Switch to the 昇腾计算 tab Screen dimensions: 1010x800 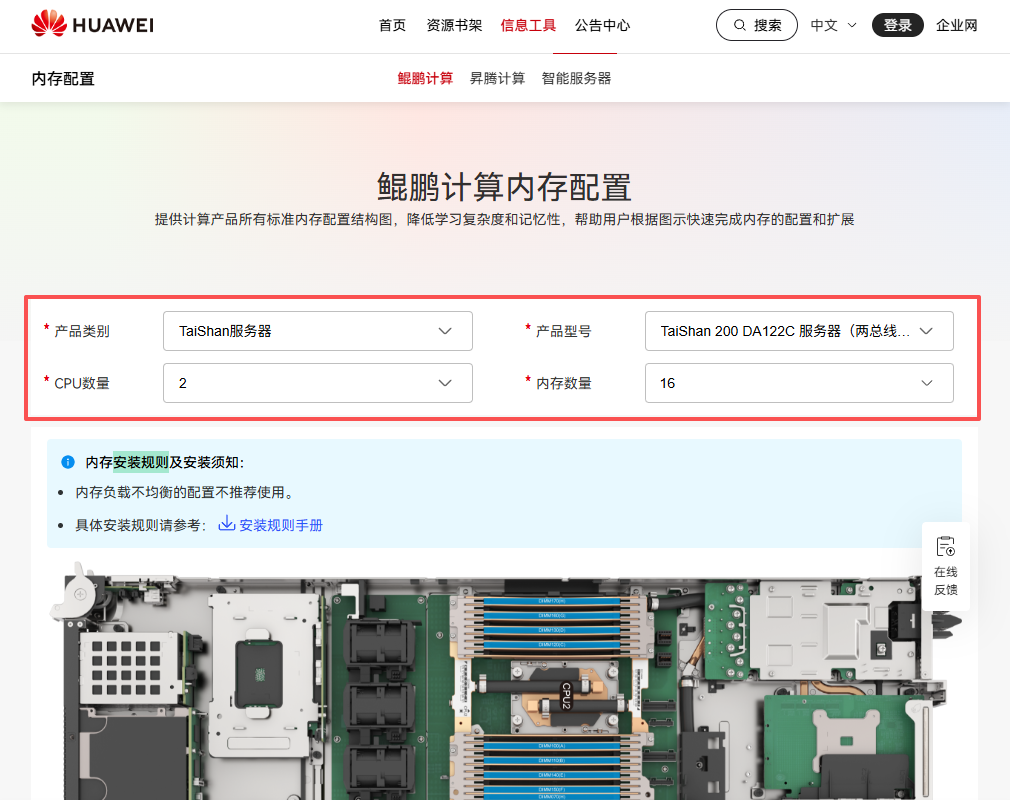[497, 77]
